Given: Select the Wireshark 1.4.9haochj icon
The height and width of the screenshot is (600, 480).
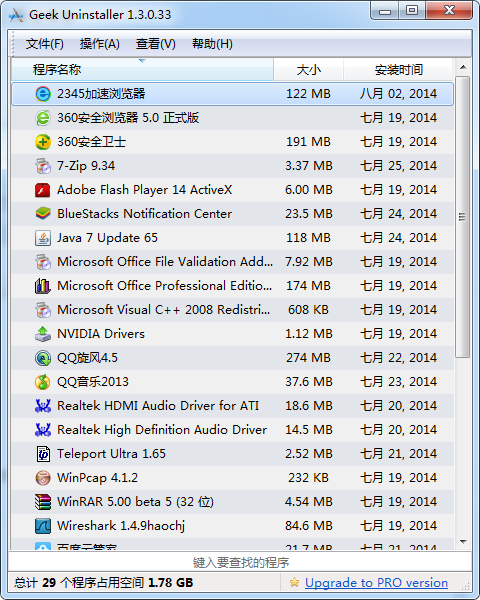Looking at the screenshot, I should click(x=43, y=526).
